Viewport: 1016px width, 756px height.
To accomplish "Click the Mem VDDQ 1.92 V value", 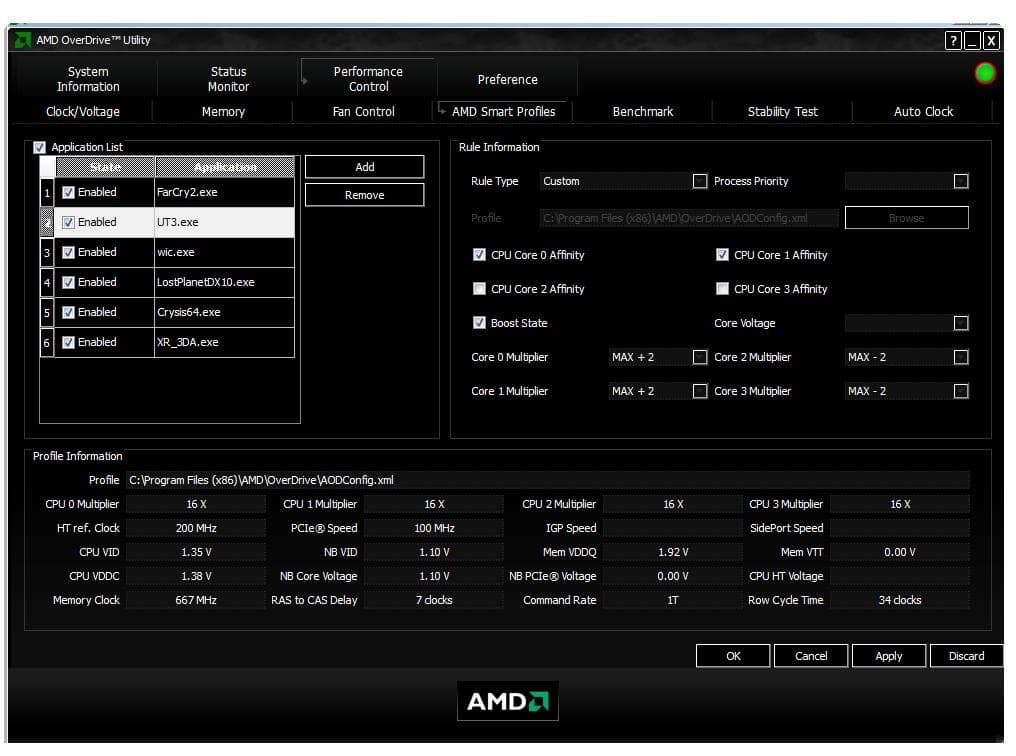I will (673, 552).
